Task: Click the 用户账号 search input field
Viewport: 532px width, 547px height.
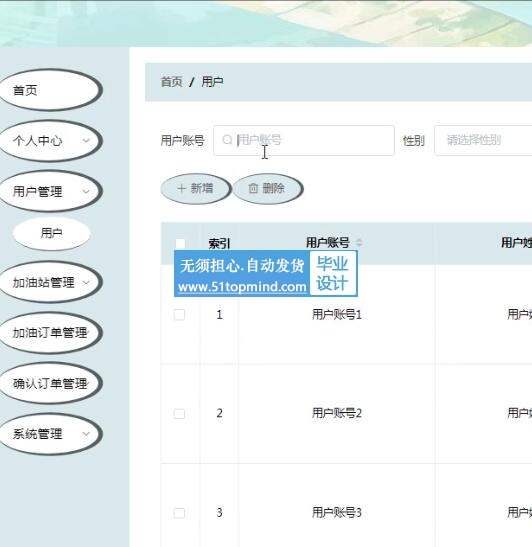Action: point(304,140)
